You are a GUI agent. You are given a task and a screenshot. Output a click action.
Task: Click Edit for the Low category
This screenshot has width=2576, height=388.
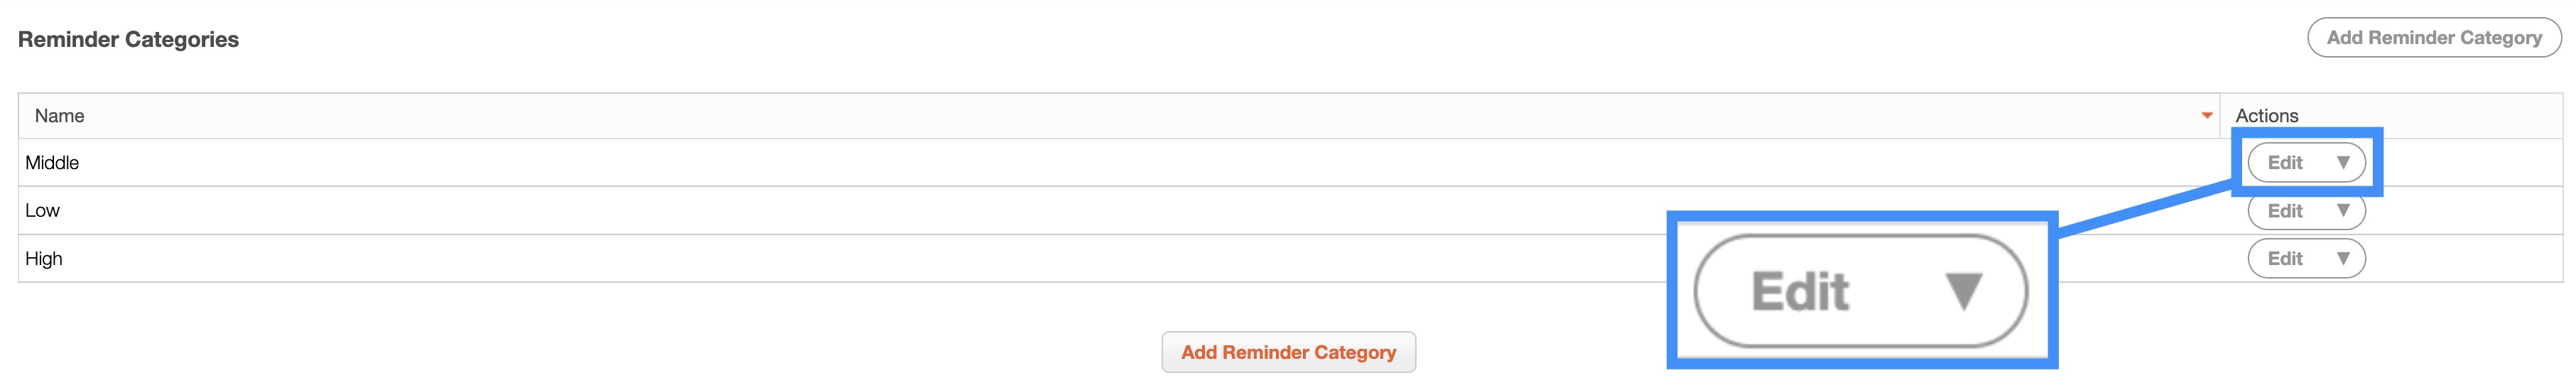[2285, 211]
